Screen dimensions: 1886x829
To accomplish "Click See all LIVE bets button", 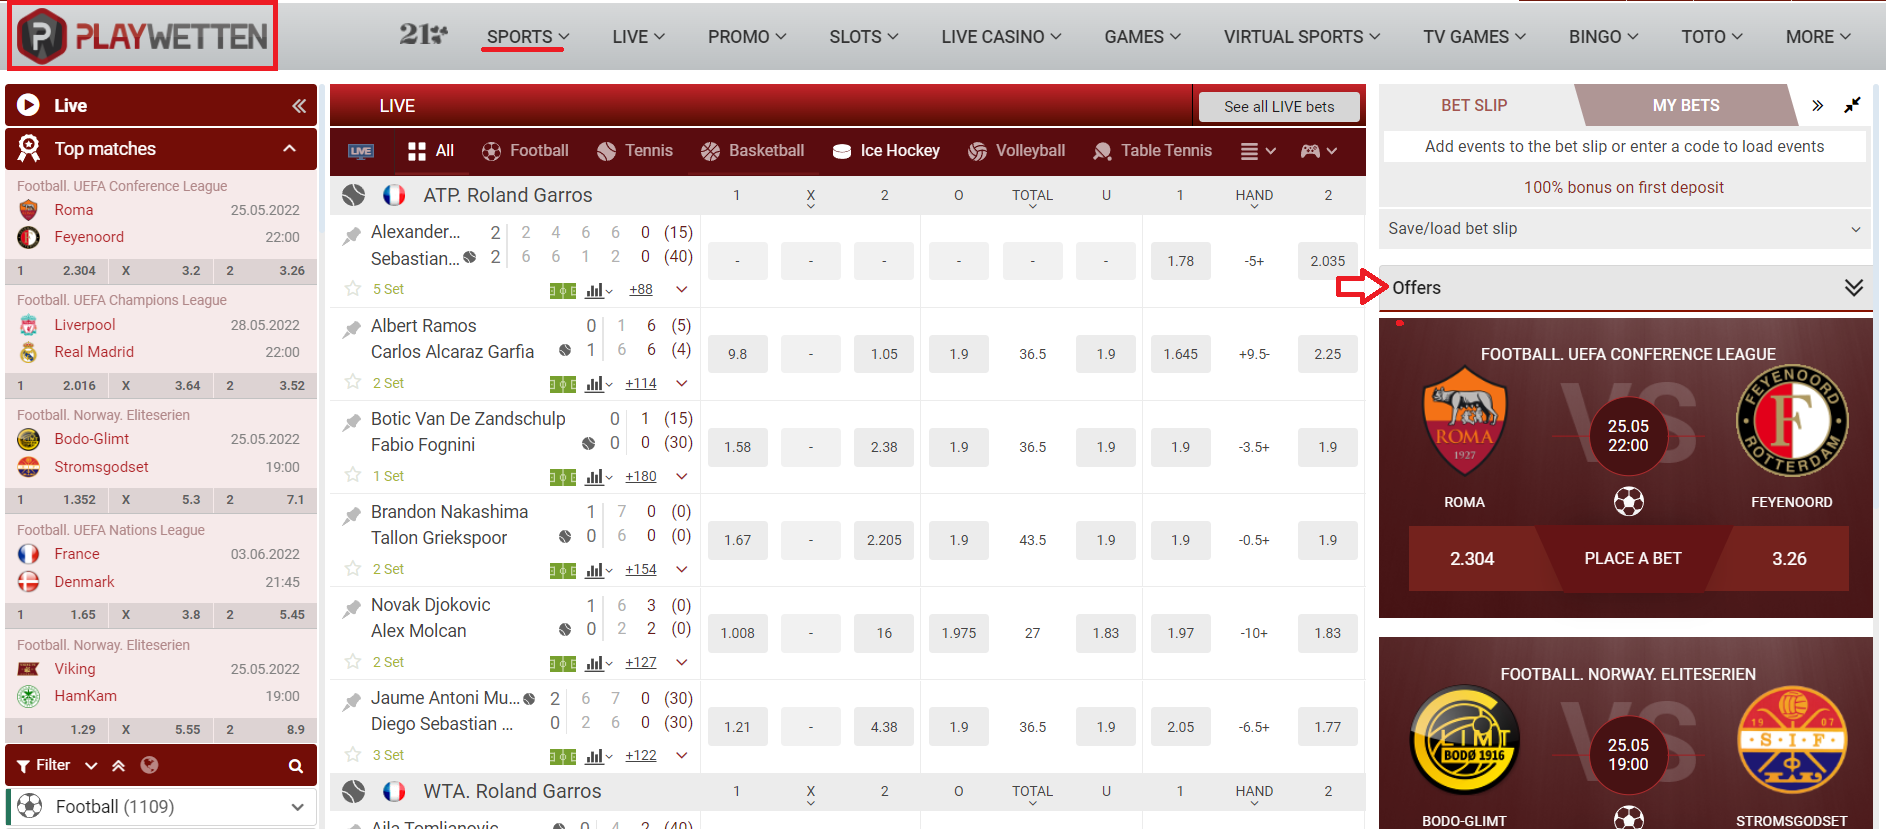I will coord(1279,106).
